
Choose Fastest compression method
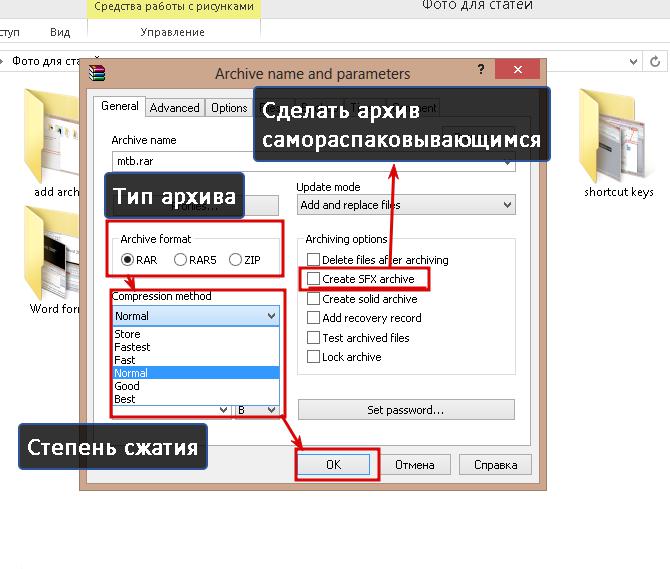click(196, 347)
